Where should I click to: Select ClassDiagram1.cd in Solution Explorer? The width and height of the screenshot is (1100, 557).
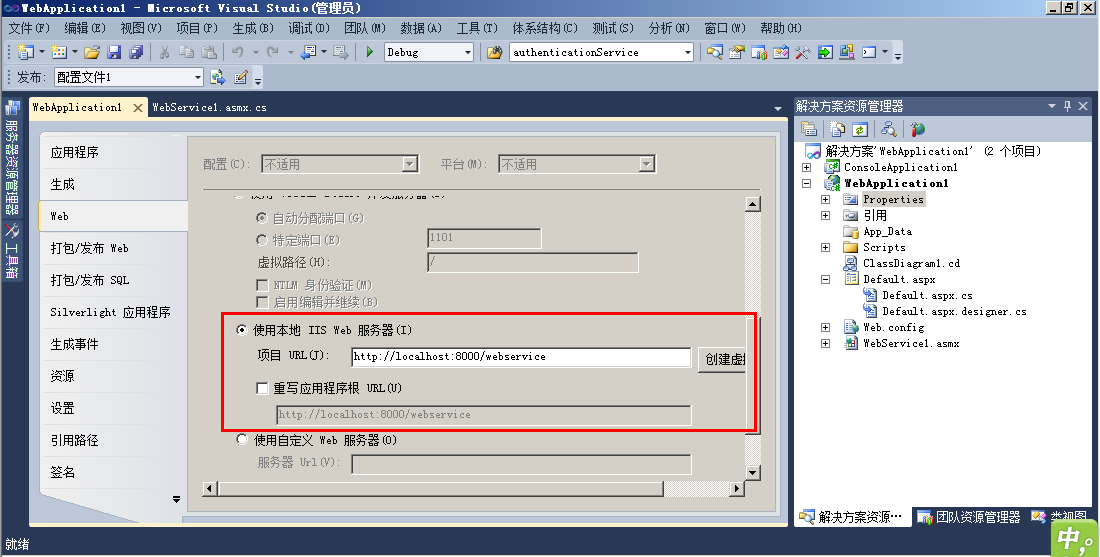pyautogui.click(x=911, y=263)
